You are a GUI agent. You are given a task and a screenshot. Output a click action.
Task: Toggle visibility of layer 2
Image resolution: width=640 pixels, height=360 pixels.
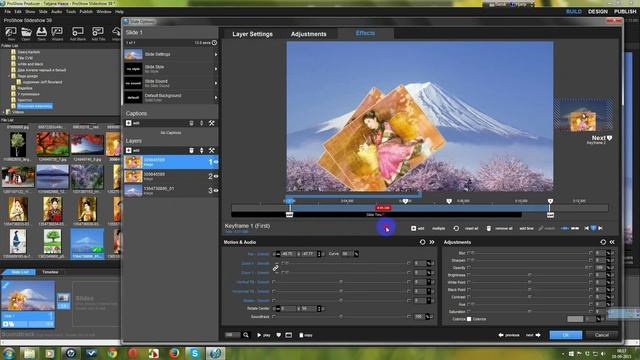pyautogui.click(x=216, y=176)
